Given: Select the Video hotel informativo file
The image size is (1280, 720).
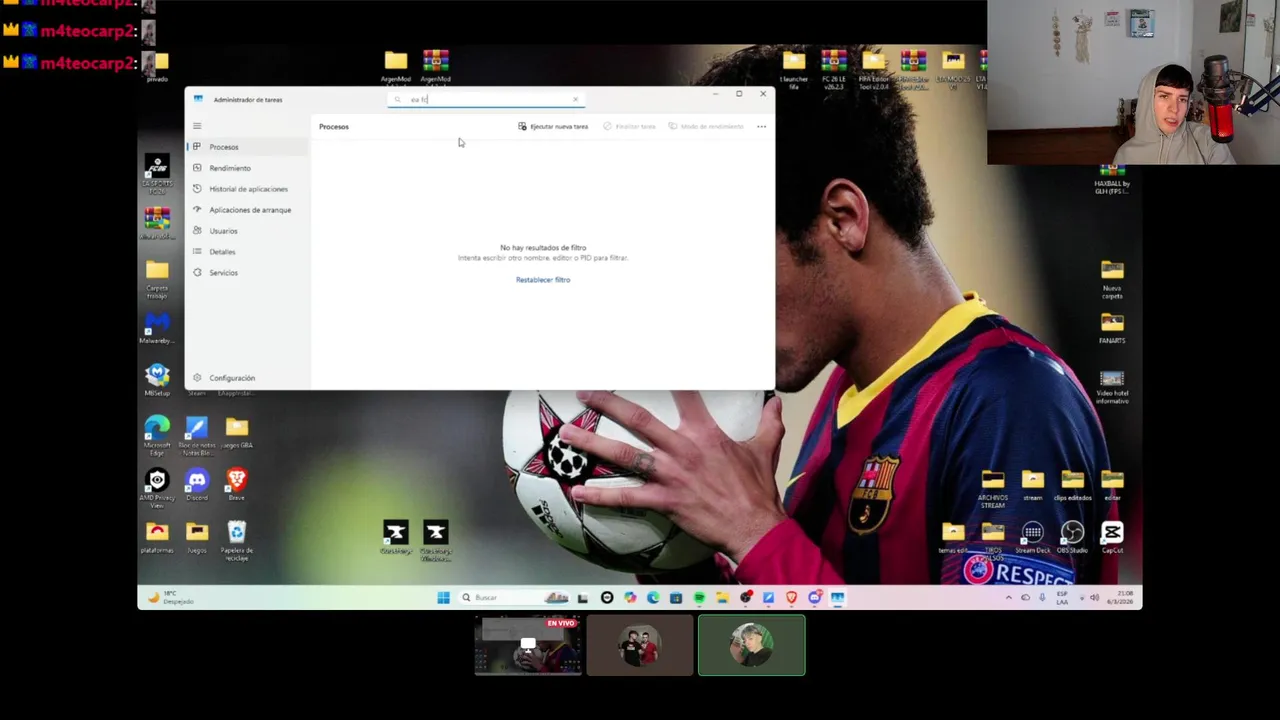Looking at the screenshot, I should pos(1112,387).
